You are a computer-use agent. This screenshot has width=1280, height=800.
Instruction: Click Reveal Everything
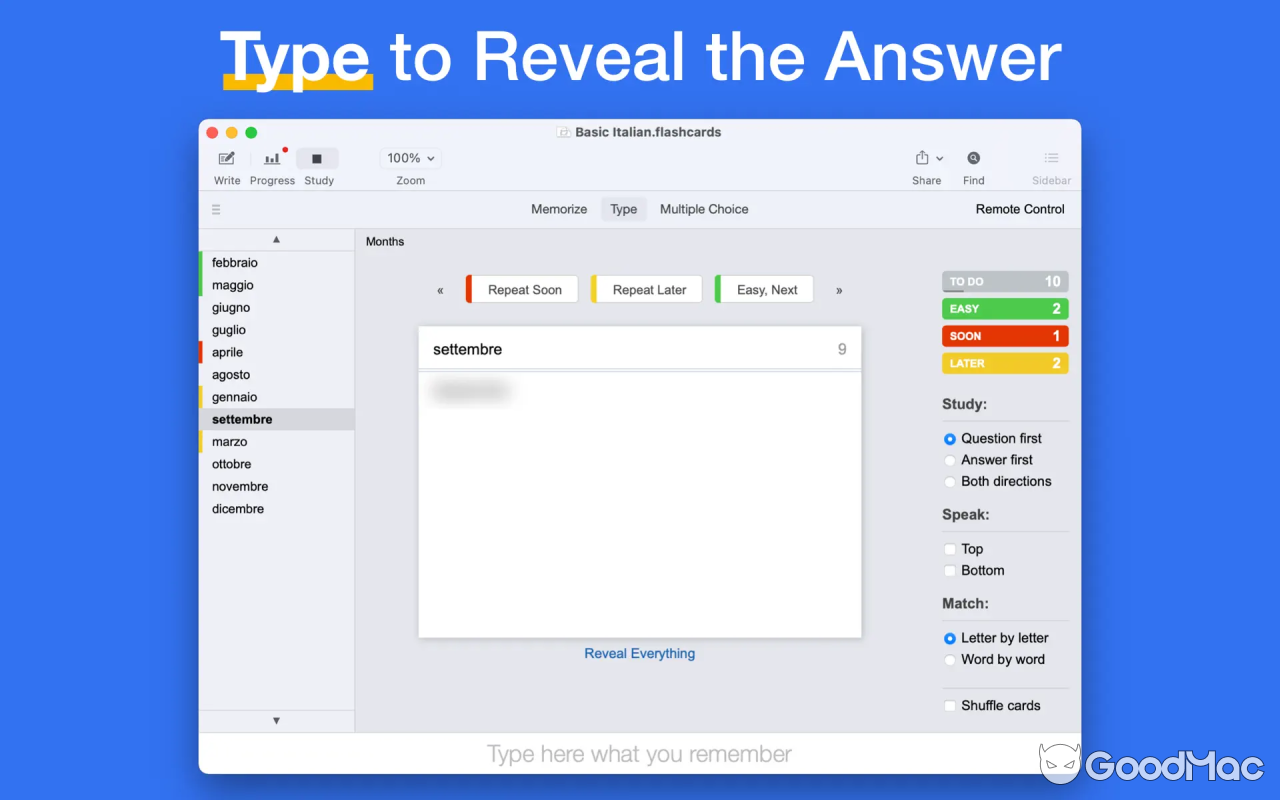(639, 653)
